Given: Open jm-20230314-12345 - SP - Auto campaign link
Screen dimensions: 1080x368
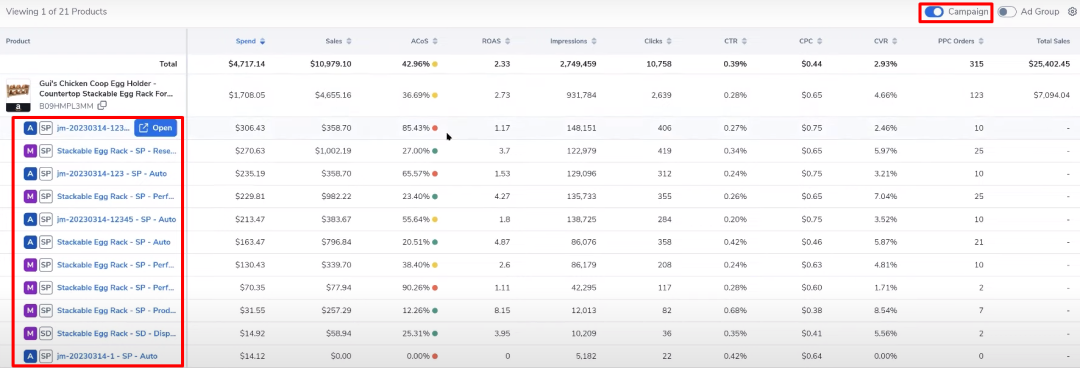Looking at the screenshot, I should pyautogui.click(x=116, y=219).
